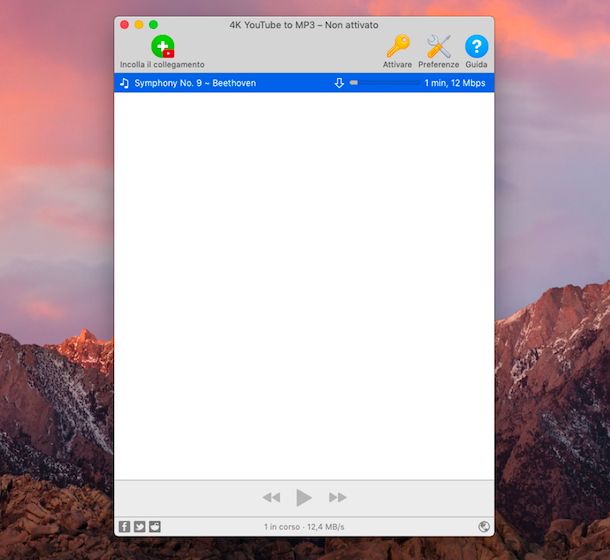This screenshot has width=610, height=560.
Task: Click the music note icon beside Symphony No. 9
Action: click(124, 83)
